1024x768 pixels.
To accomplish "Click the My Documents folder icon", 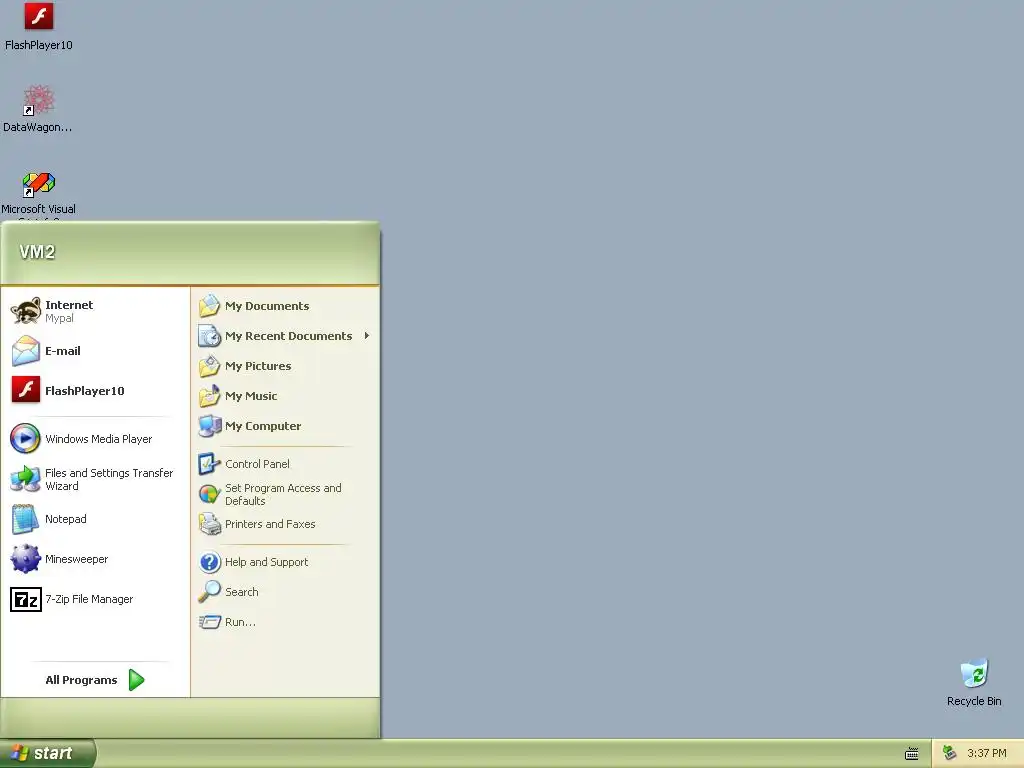I will [210, 306].
